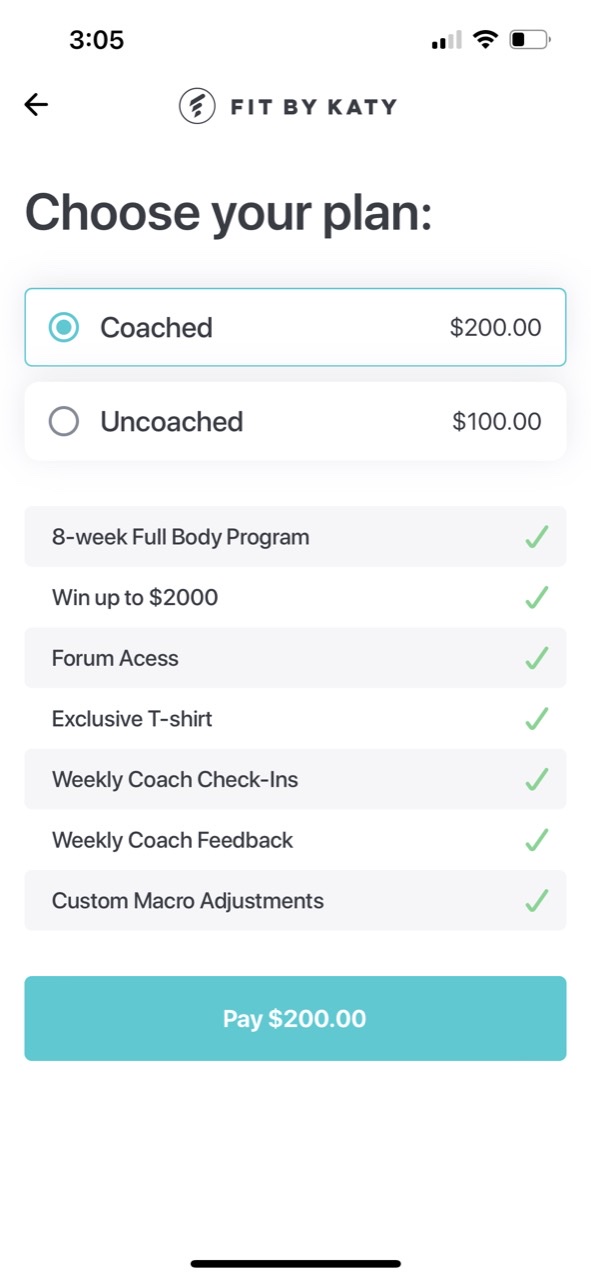Tap the Choose your plan heading

(x=228, y=212)
